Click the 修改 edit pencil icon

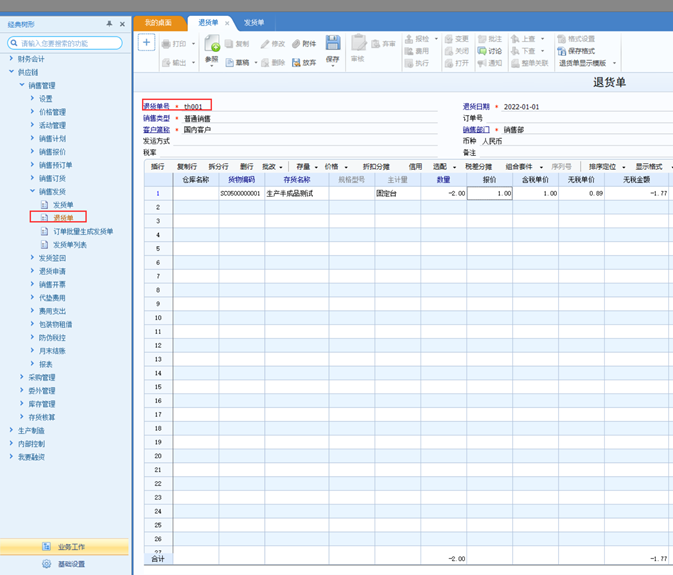(x=265, y=43)
